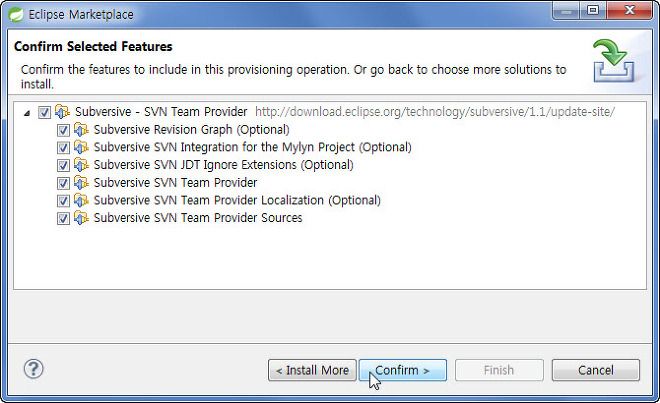Click the Eclipse Marketplace title bar icon
This screenshot has height=403, width=660.
tap(16, 15)
